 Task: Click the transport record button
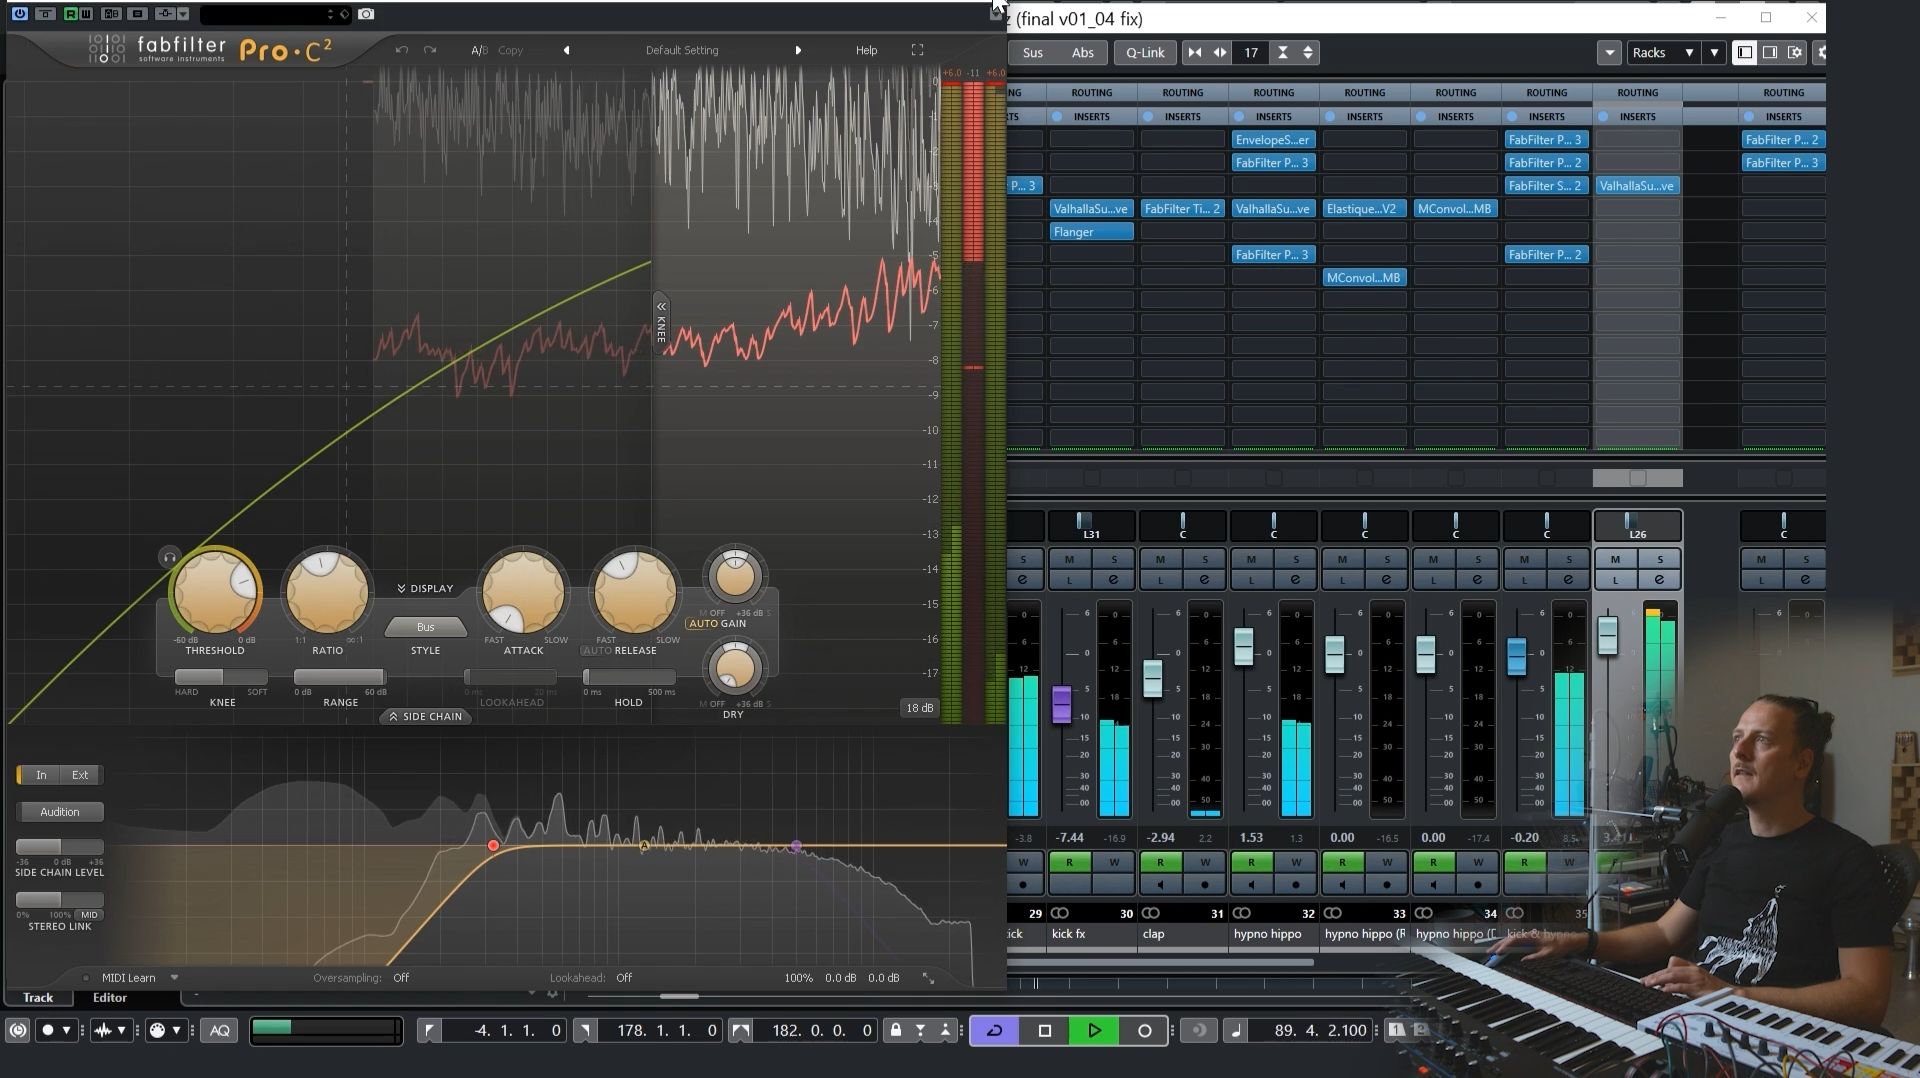(1144, 1031)
